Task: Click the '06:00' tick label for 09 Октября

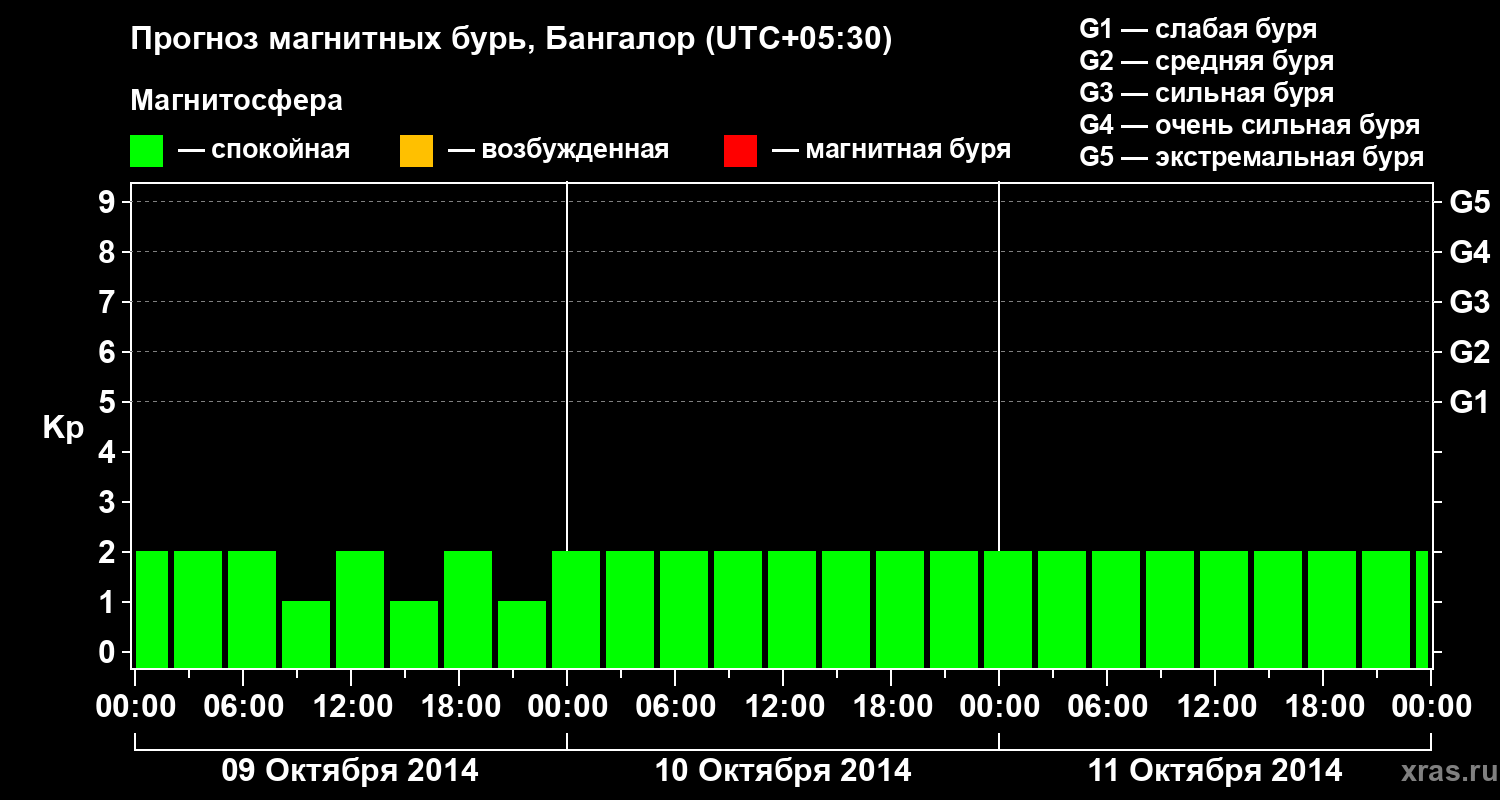Action: [243, 707]
